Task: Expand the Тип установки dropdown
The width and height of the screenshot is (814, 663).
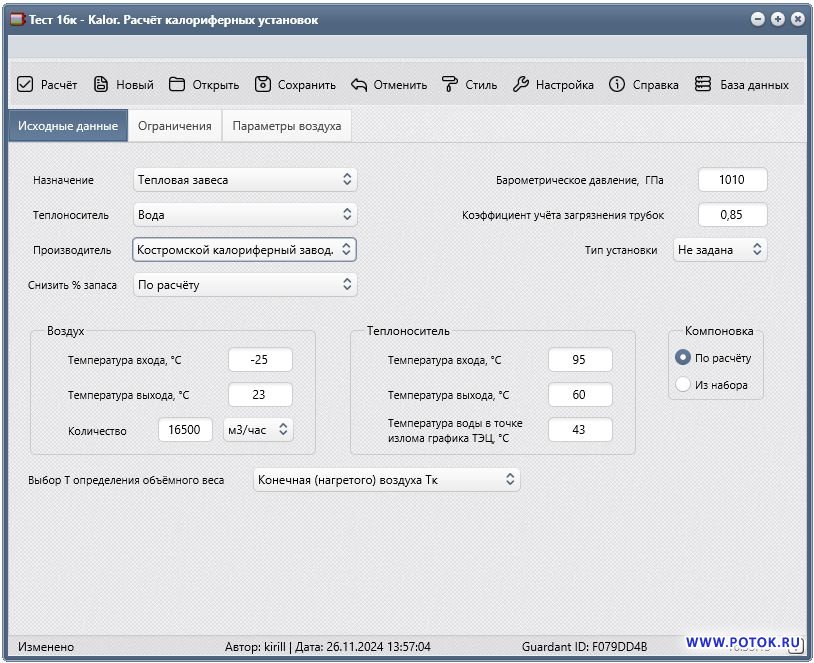Action: [720, 250]
